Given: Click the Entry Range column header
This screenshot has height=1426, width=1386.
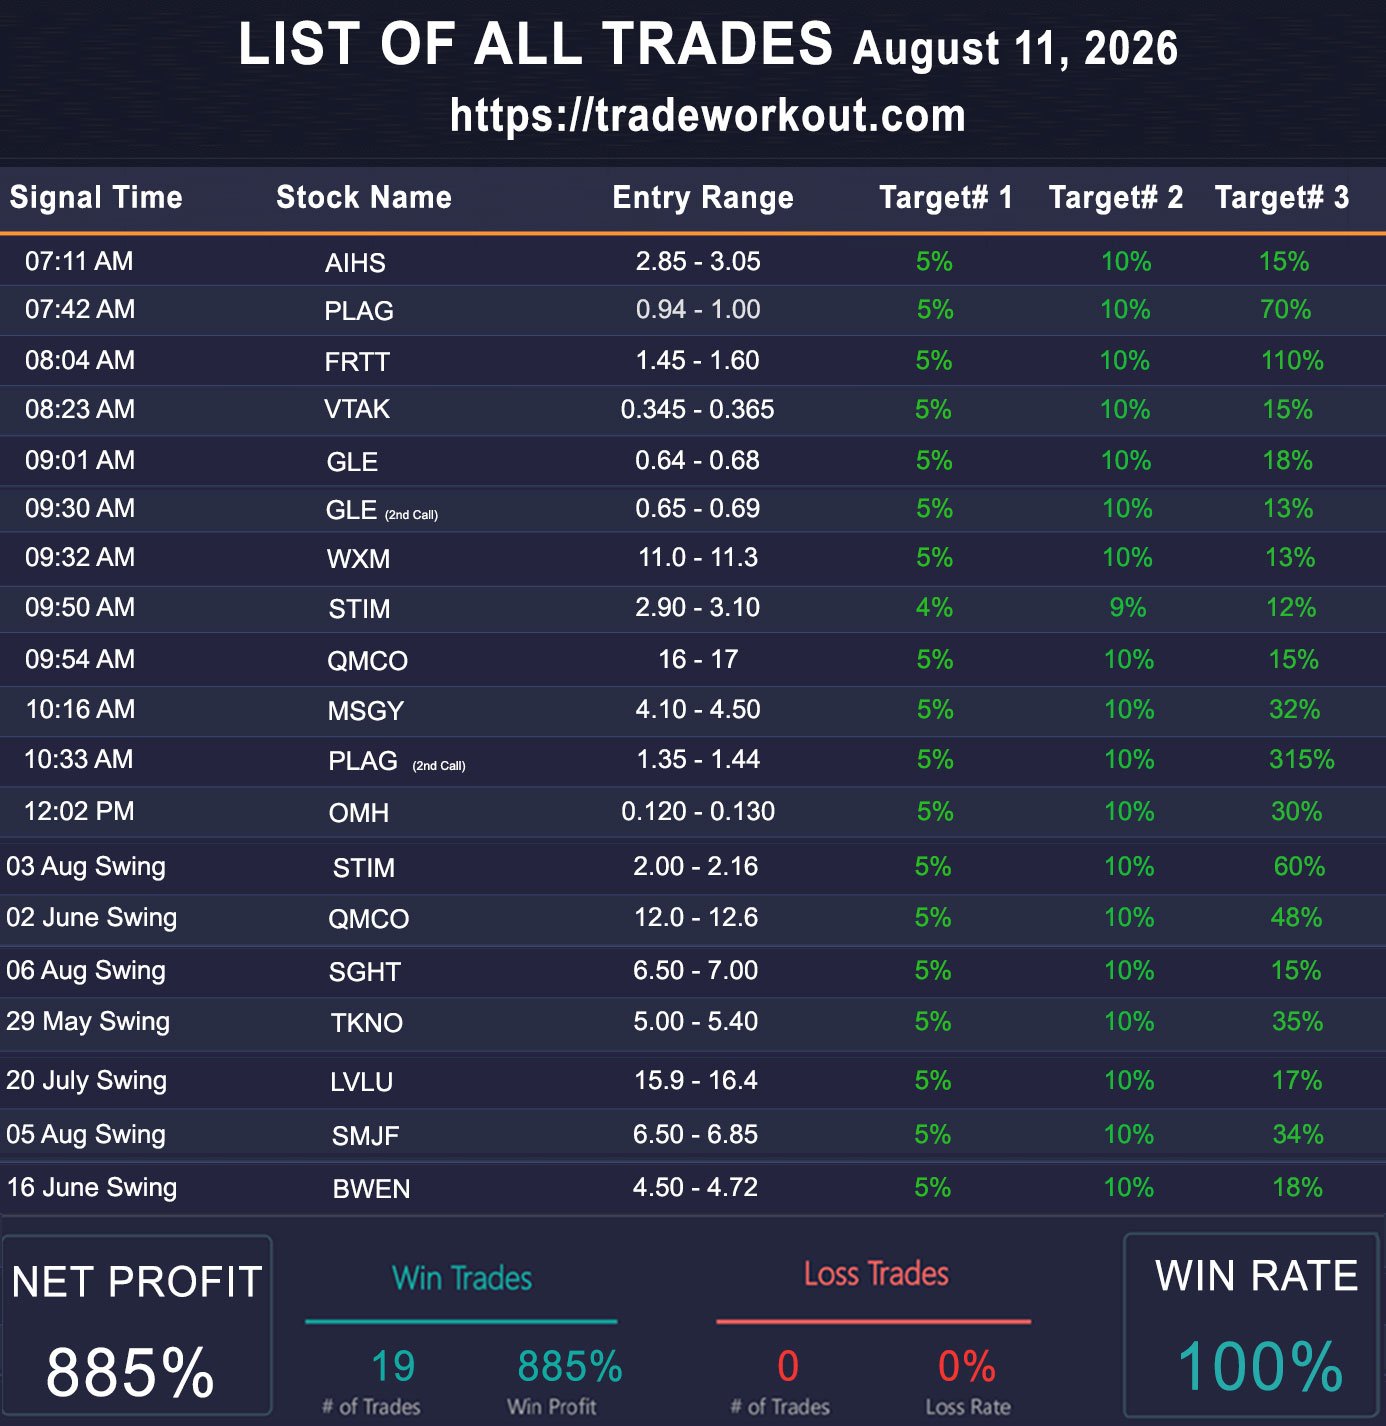Looking at the screenshot, I should [703, 197].
